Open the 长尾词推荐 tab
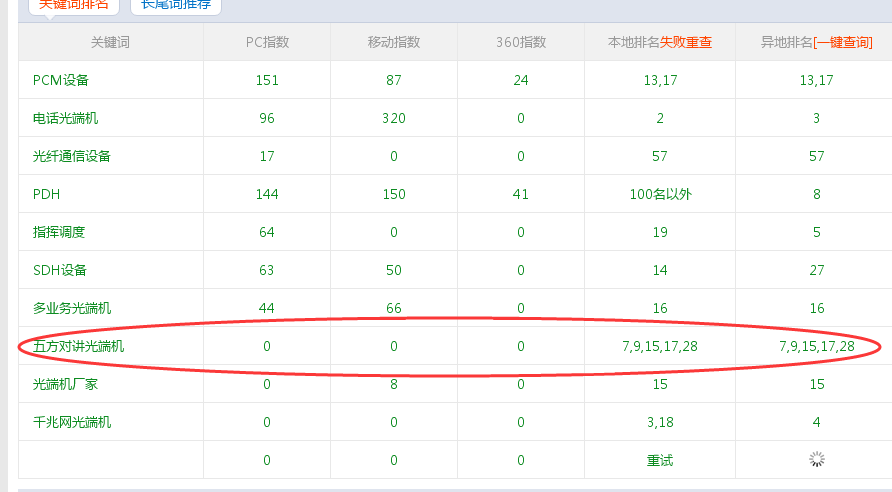The height and width of the screenshot is (492, 892). [175, 5]
